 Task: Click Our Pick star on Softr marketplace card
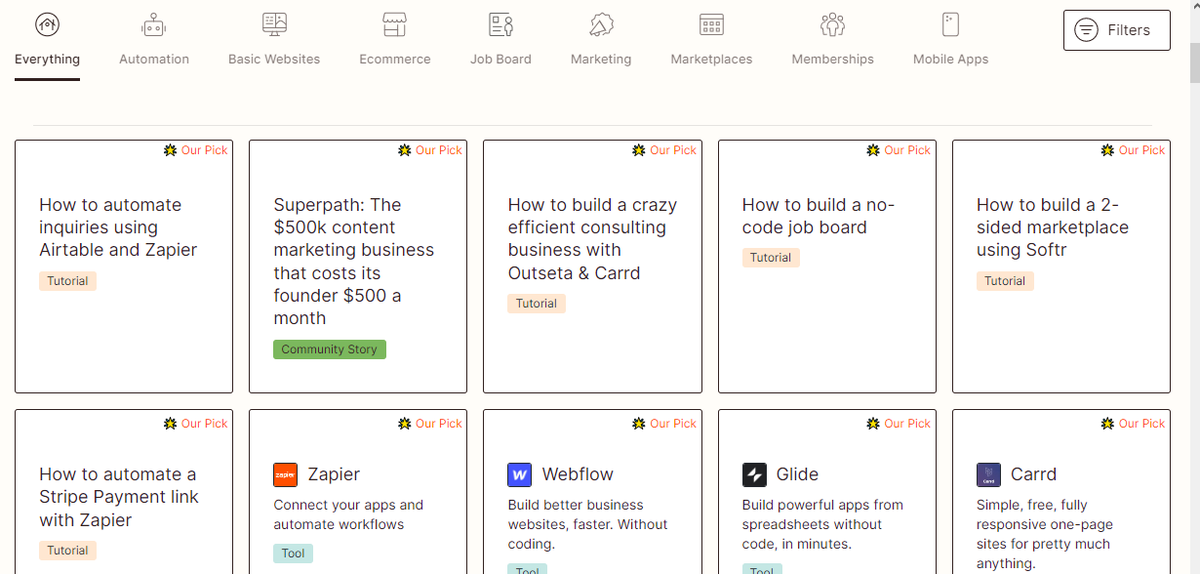(1107, 150)
